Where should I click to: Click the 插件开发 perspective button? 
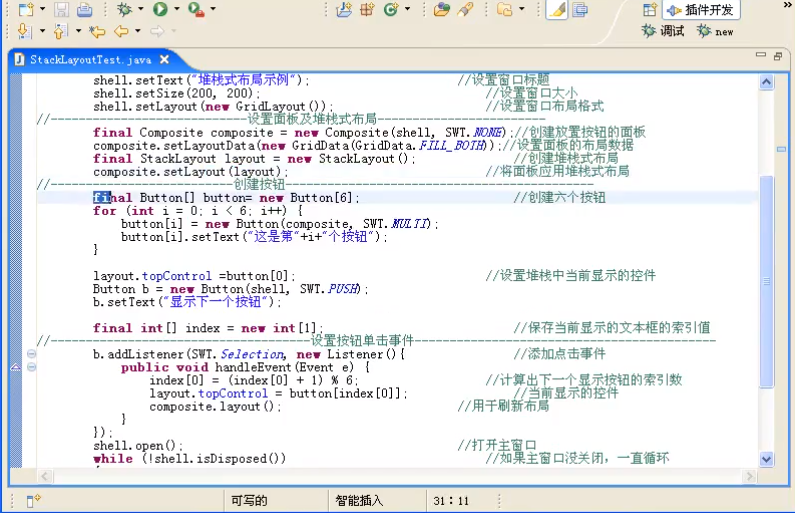tap(701, 9)
